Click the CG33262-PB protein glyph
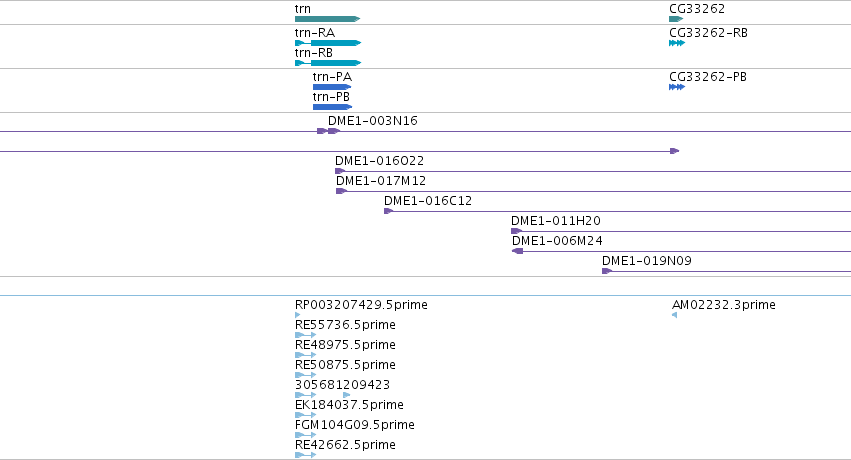This screenshot has width=851, height=460. tap(677, 87)
